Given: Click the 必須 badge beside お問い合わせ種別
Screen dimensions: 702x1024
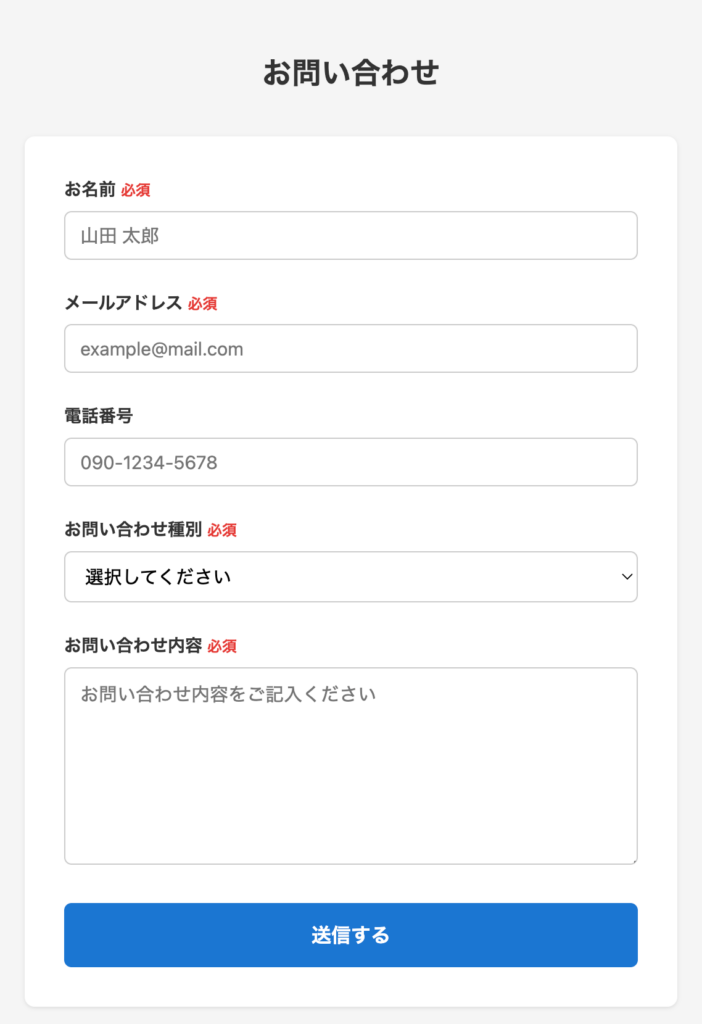Looking at the screenshot, I should tap(222, 530).
